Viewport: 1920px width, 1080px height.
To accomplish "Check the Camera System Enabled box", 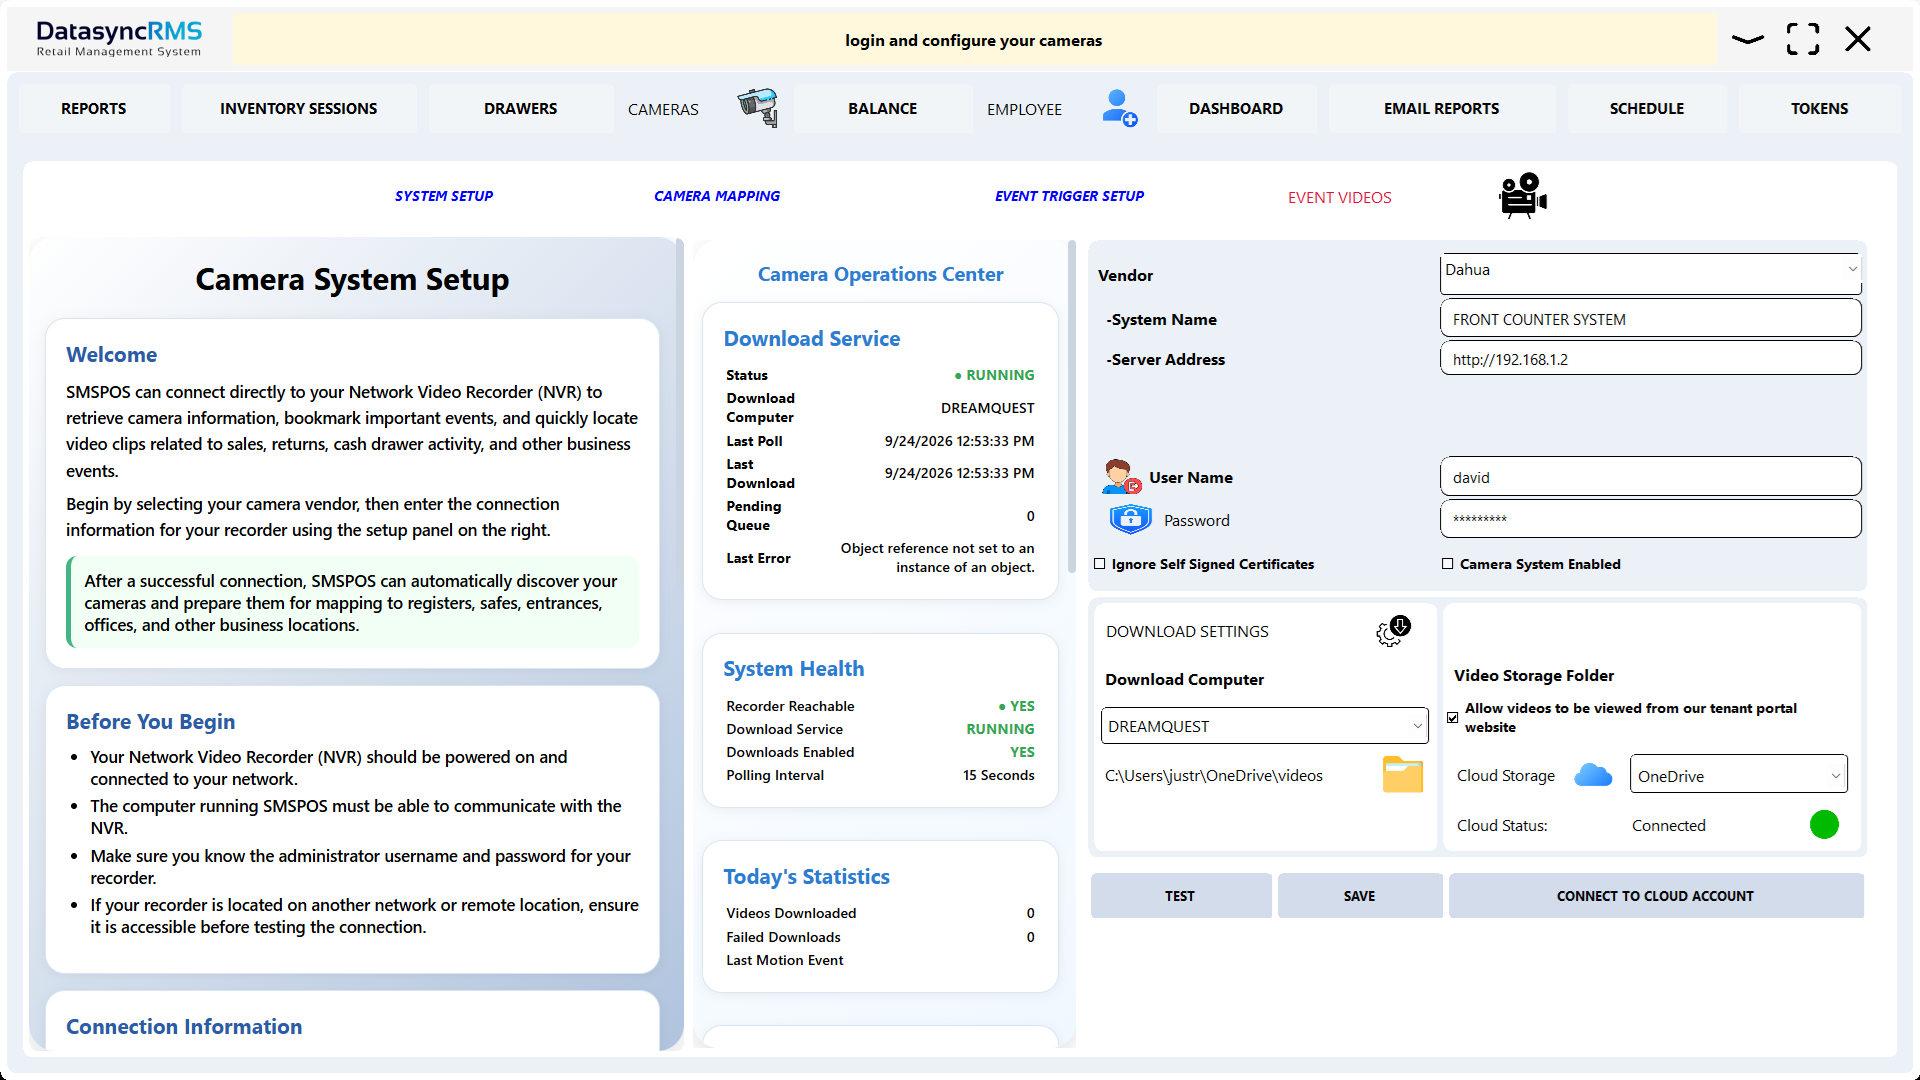I will tap(1447, 564).
